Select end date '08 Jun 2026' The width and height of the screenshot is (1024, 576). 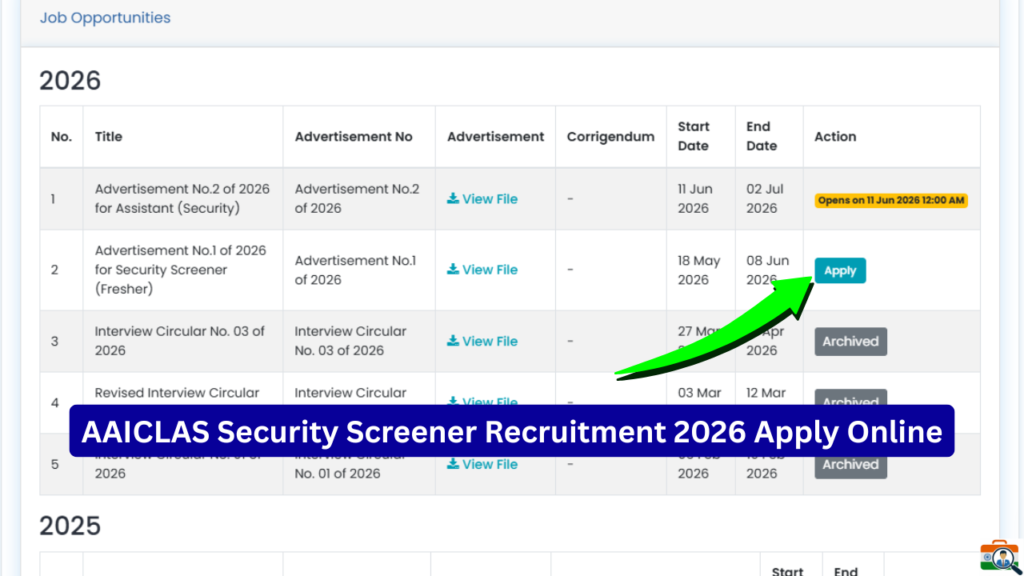767,270
